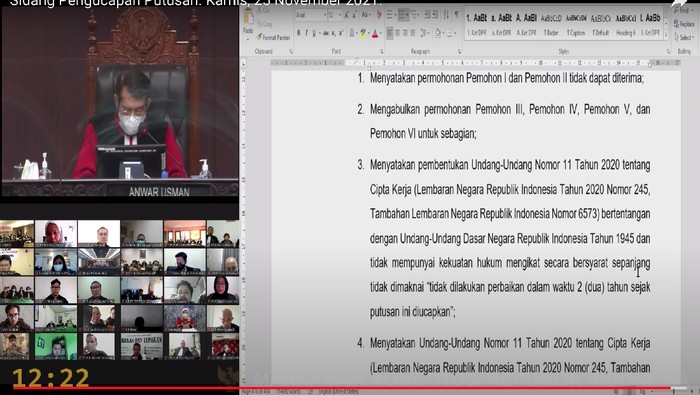Open the Paragraph dialog launcher
700x395 pixels.
[x=459, y=52]
